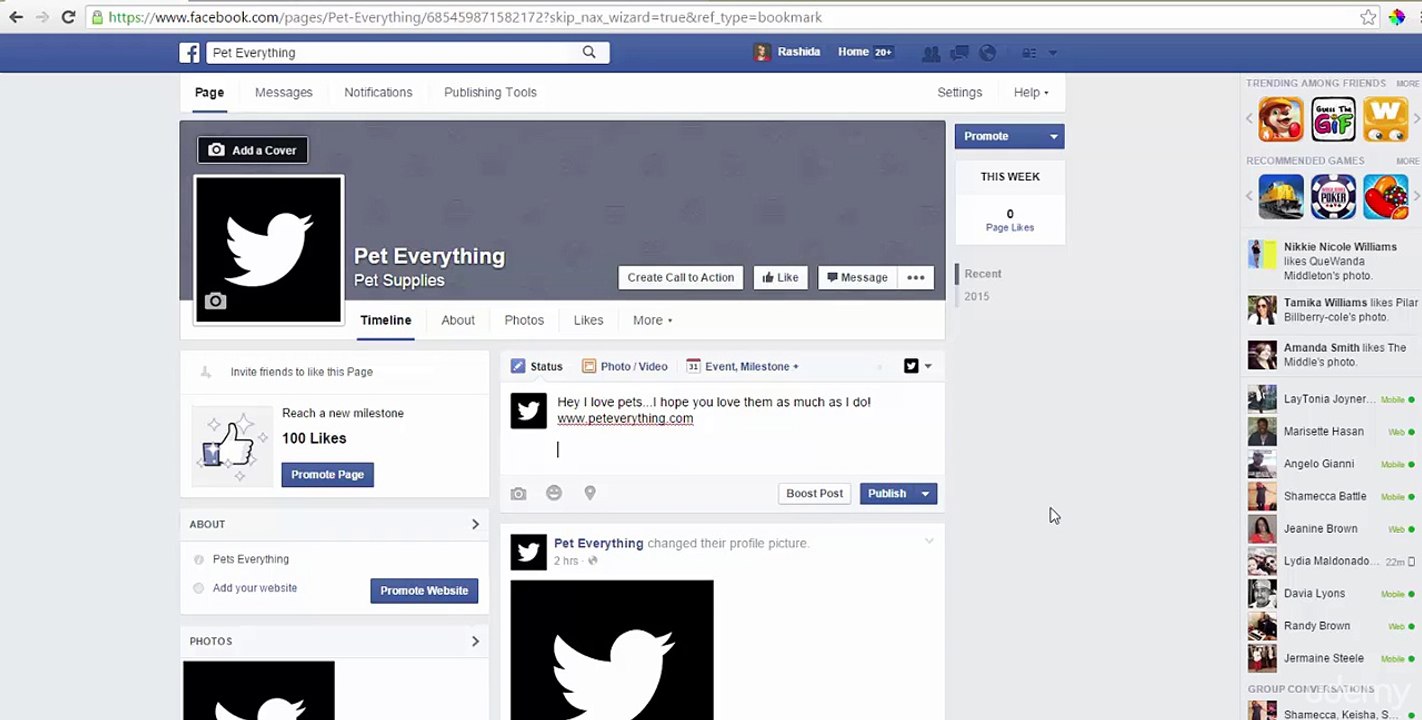Click the Facebook logo icon
This screenshot has width=1422, height=720.
tap(189, 53)
